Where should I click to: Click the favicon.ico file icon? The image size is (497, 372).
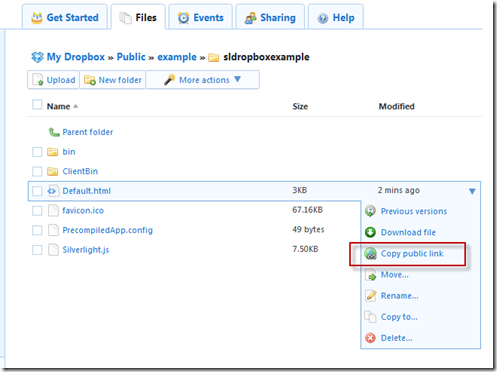pyautogui.click(x=53, y=211)
